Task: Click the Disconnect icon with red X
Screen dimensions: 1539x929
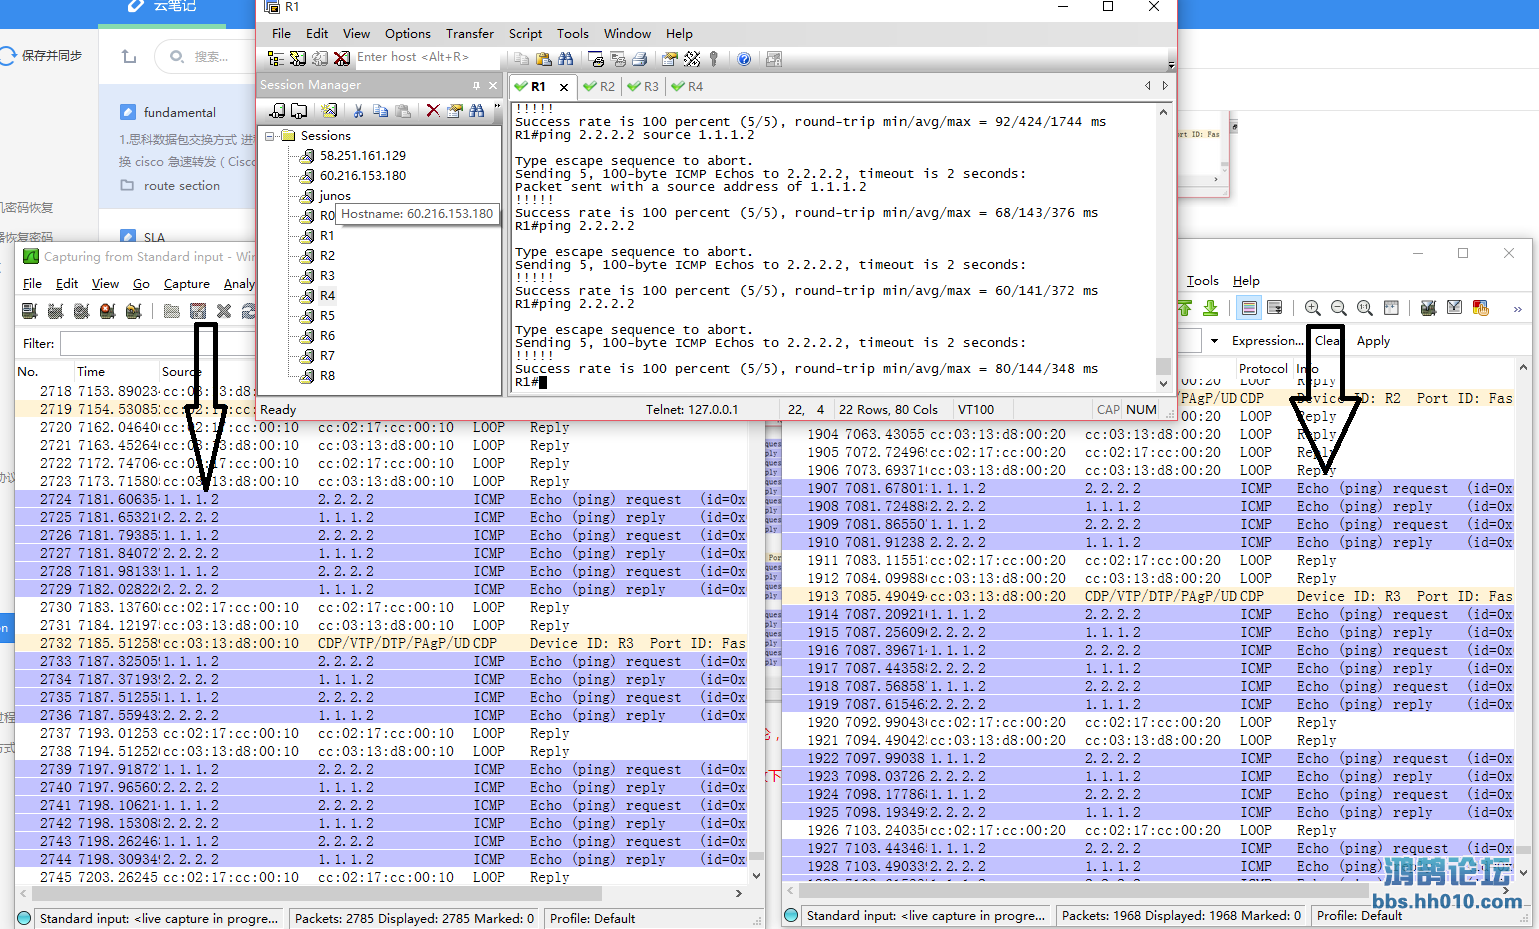Action: point(342,59)
